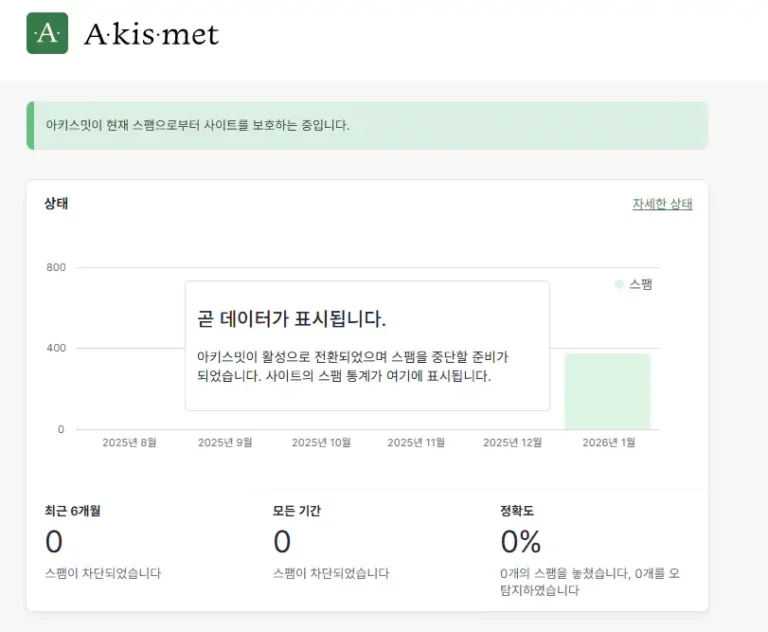Click the 상태 section heading
The height and width of the screenshot is (632, 768).
pyautogui.click(x=56, y=204)
